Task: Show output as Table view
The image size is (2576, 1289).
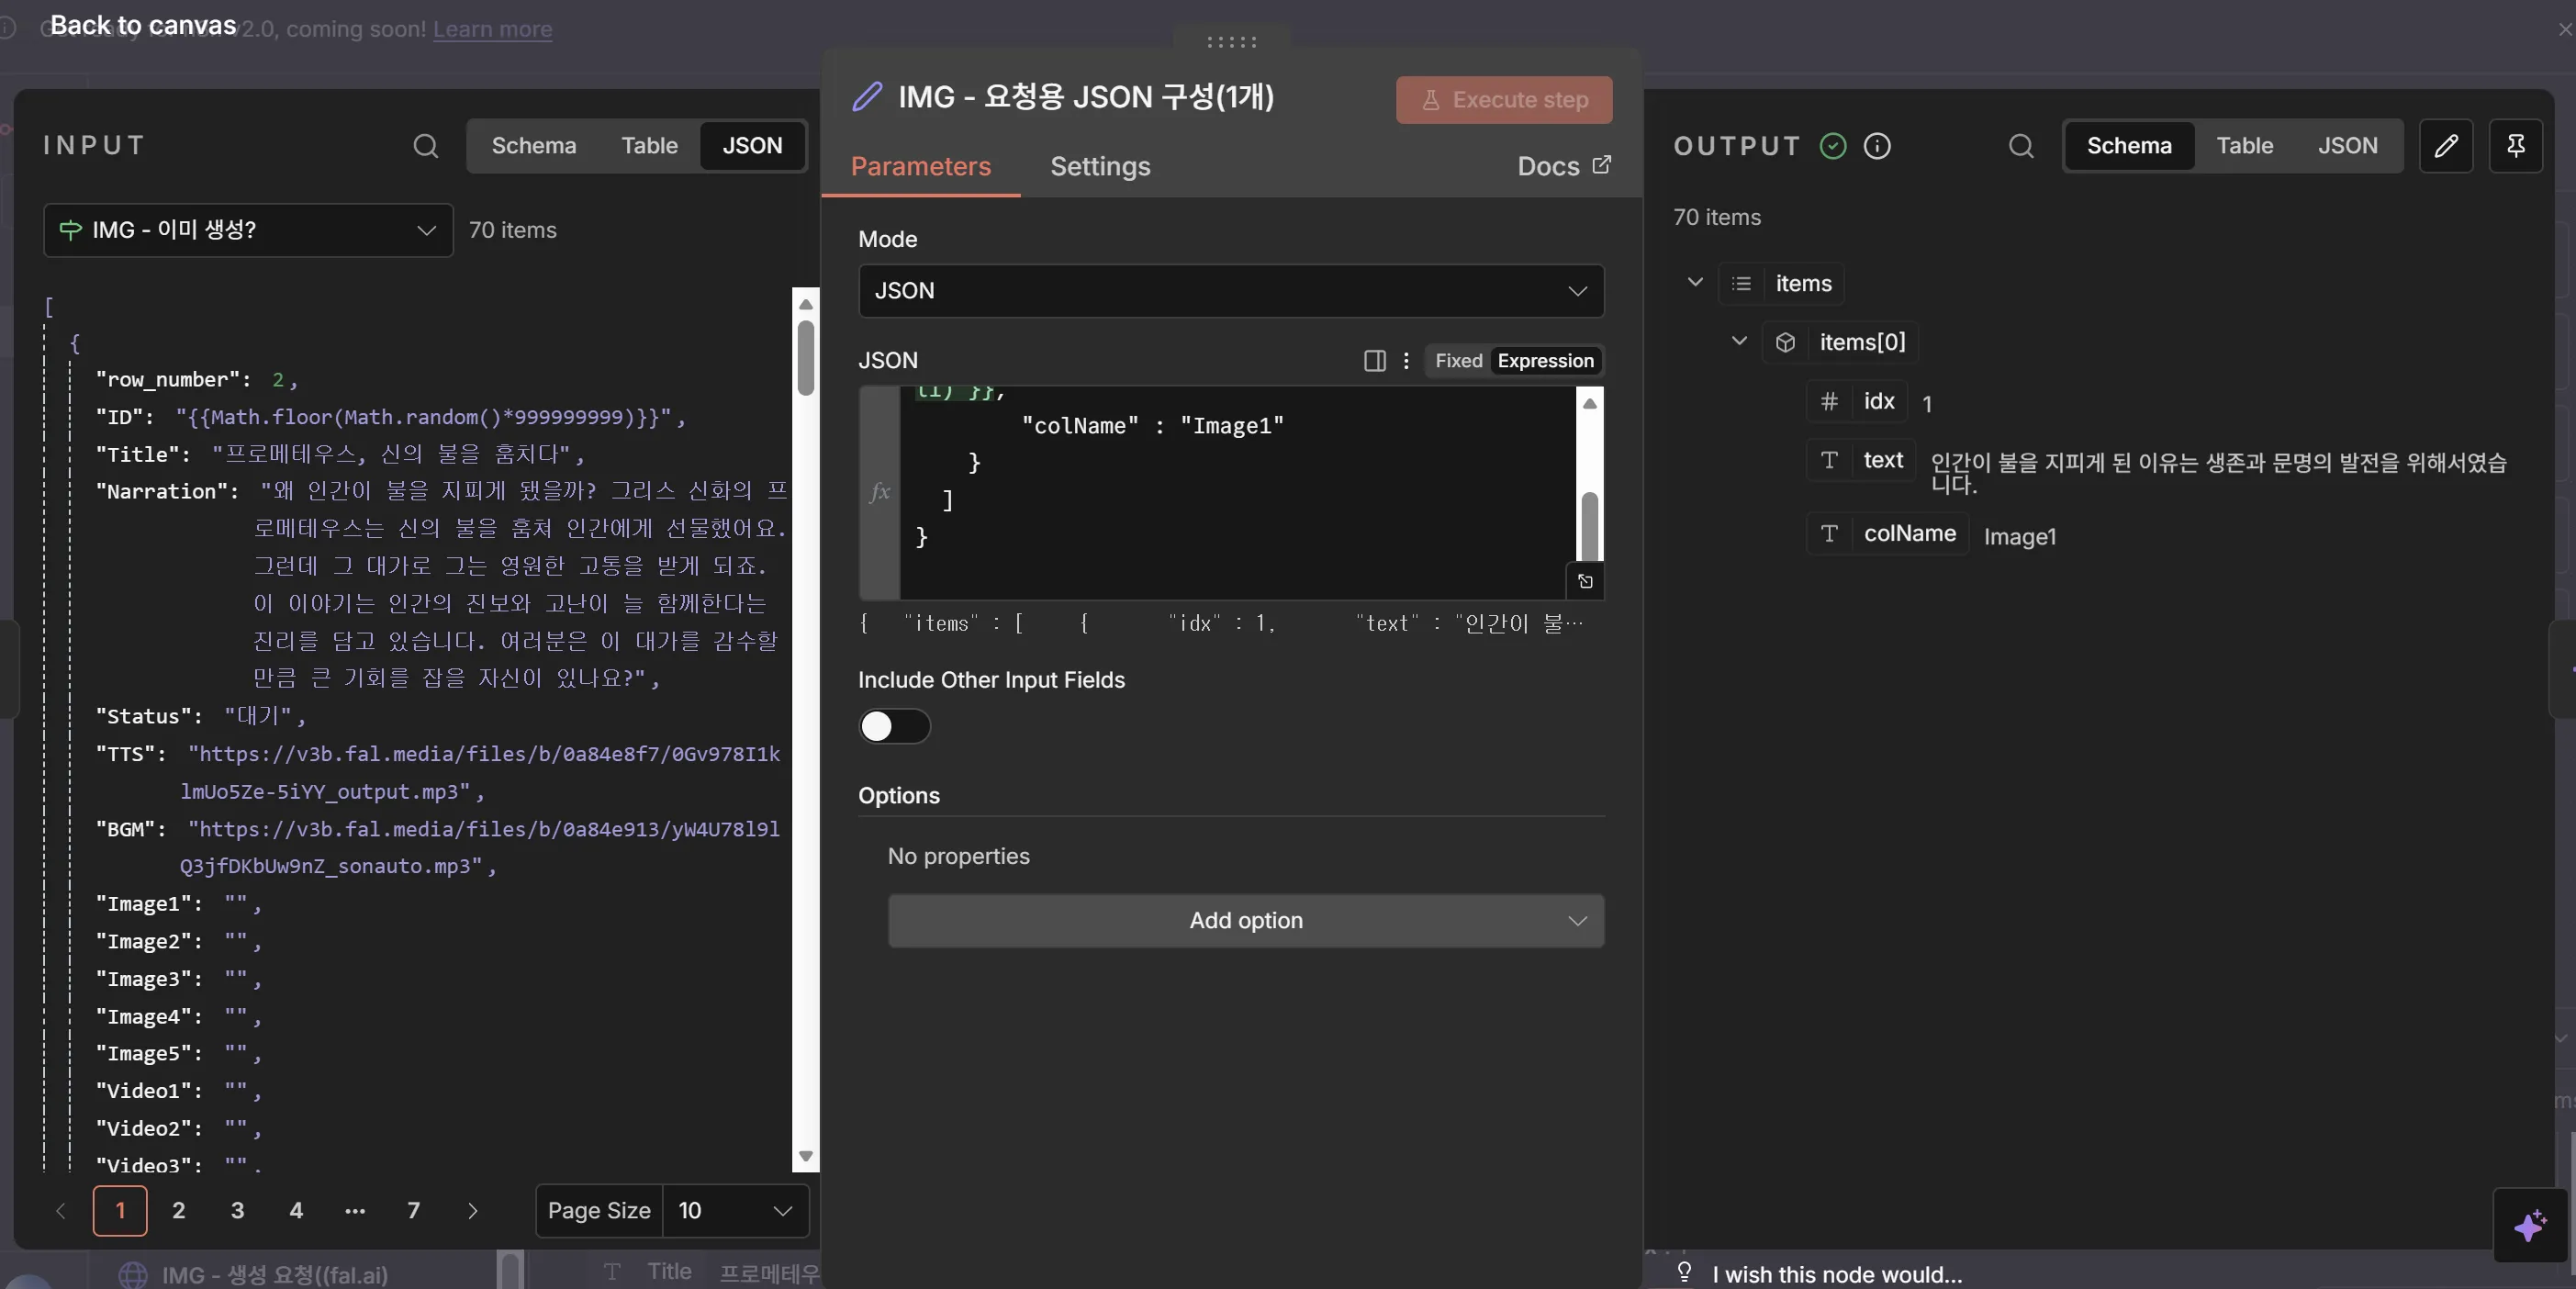Action: pos(2245,146)
